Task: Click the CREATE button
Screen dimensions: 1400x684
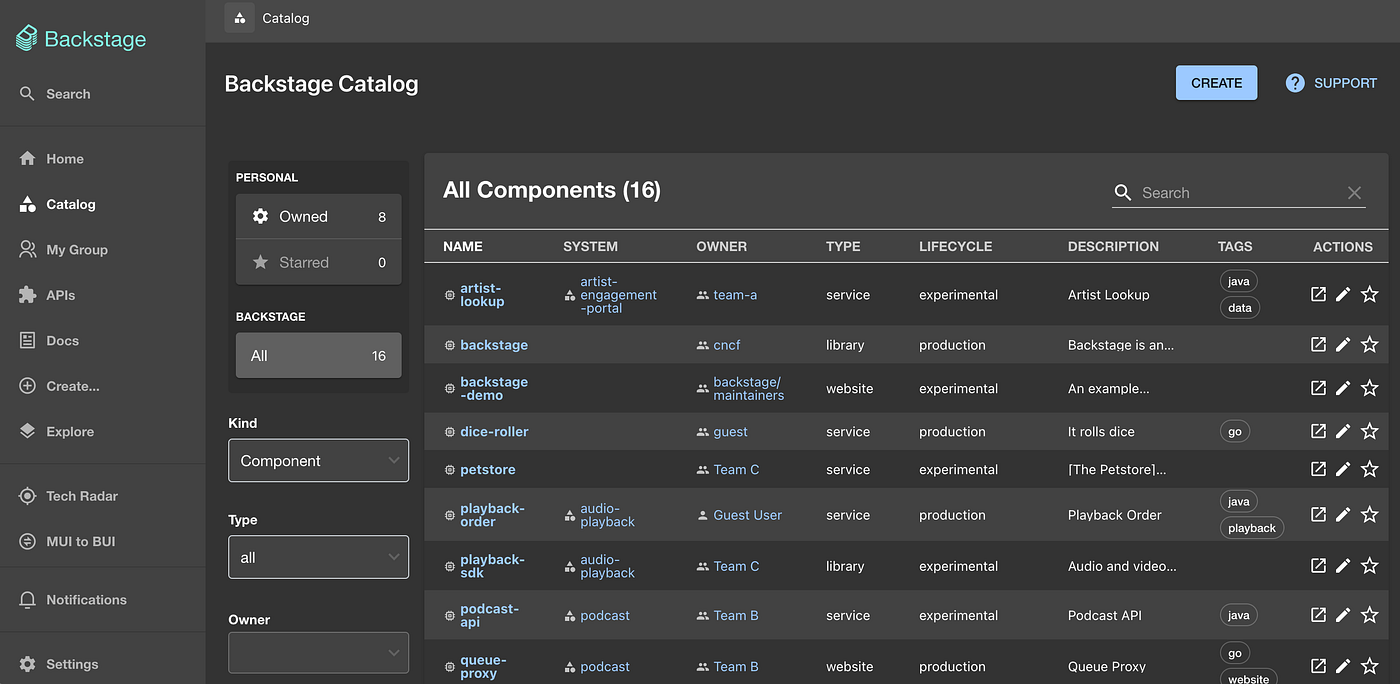Action: pos(1216,83)
